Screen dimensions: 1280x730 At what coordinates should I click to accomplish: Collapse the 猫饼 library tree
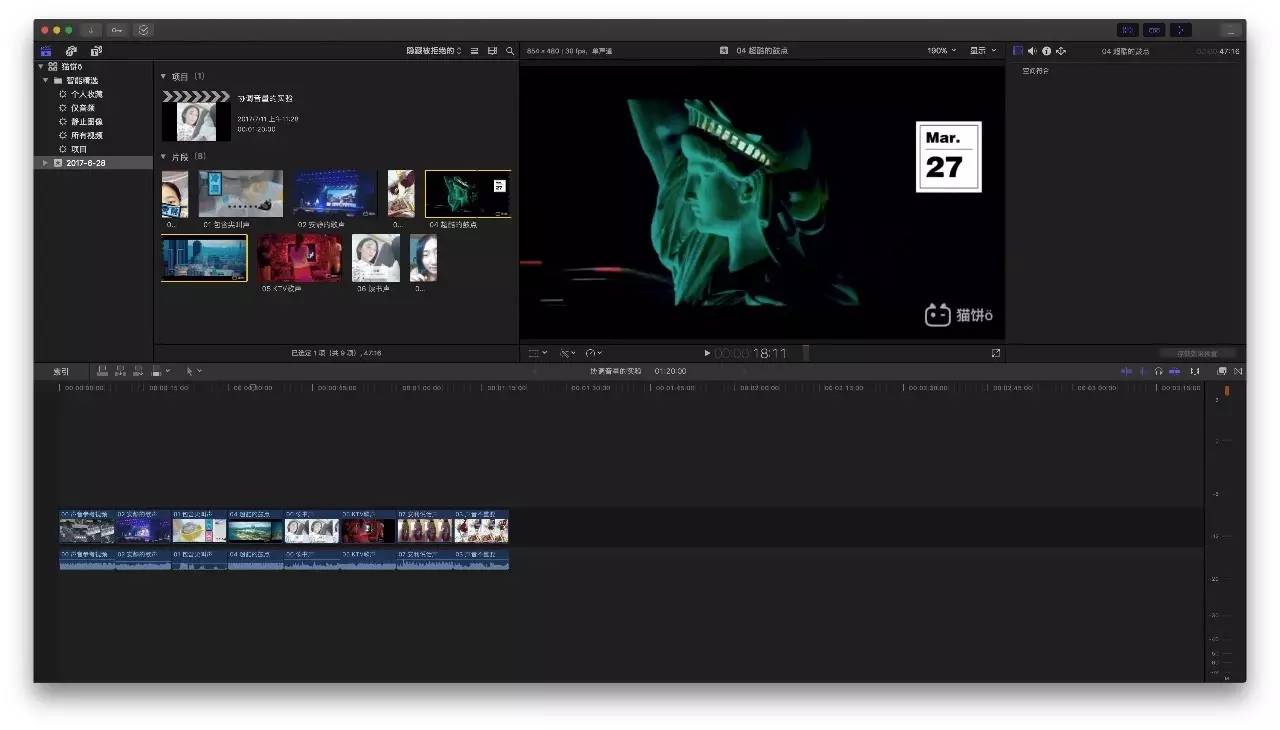39,66
